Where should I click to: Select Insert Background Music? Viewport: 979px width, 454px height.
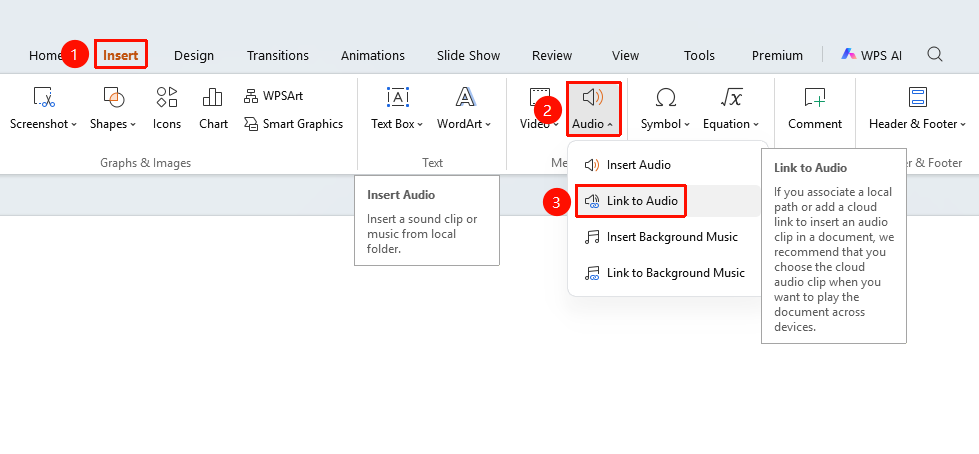(666, 237)
